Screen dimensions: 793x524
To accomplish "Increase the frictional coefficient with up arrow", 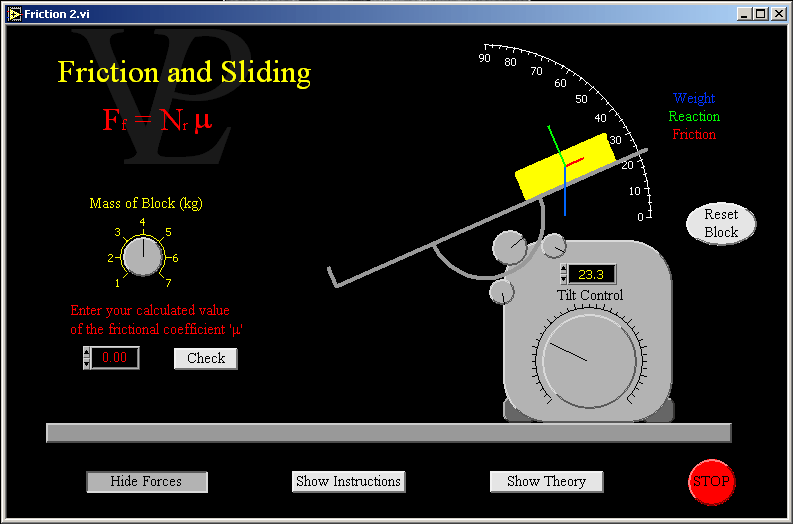I will coord(86,353).
